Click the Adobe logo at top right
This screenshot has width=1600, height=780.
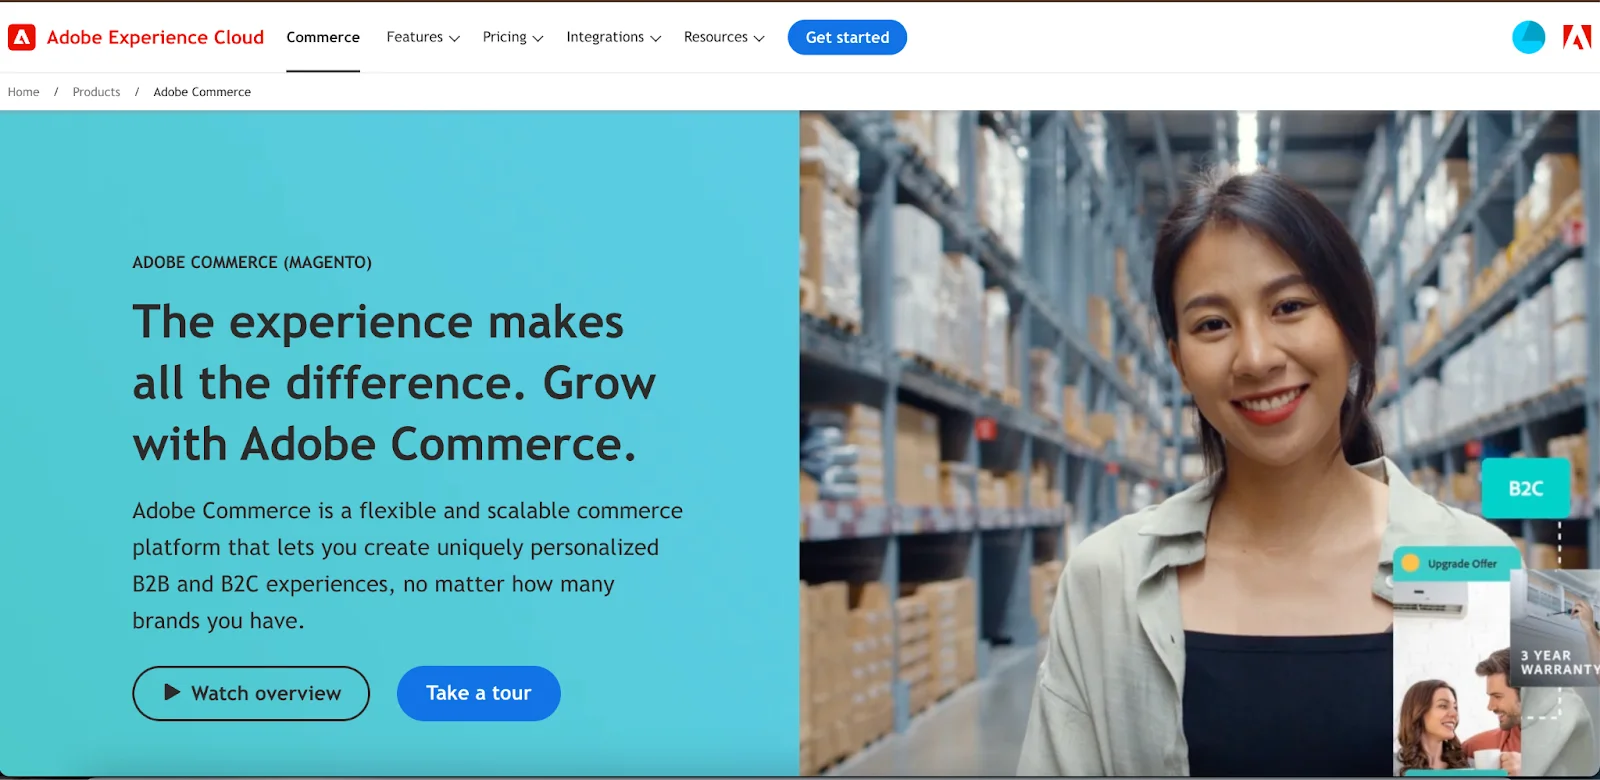point(1577,37)
